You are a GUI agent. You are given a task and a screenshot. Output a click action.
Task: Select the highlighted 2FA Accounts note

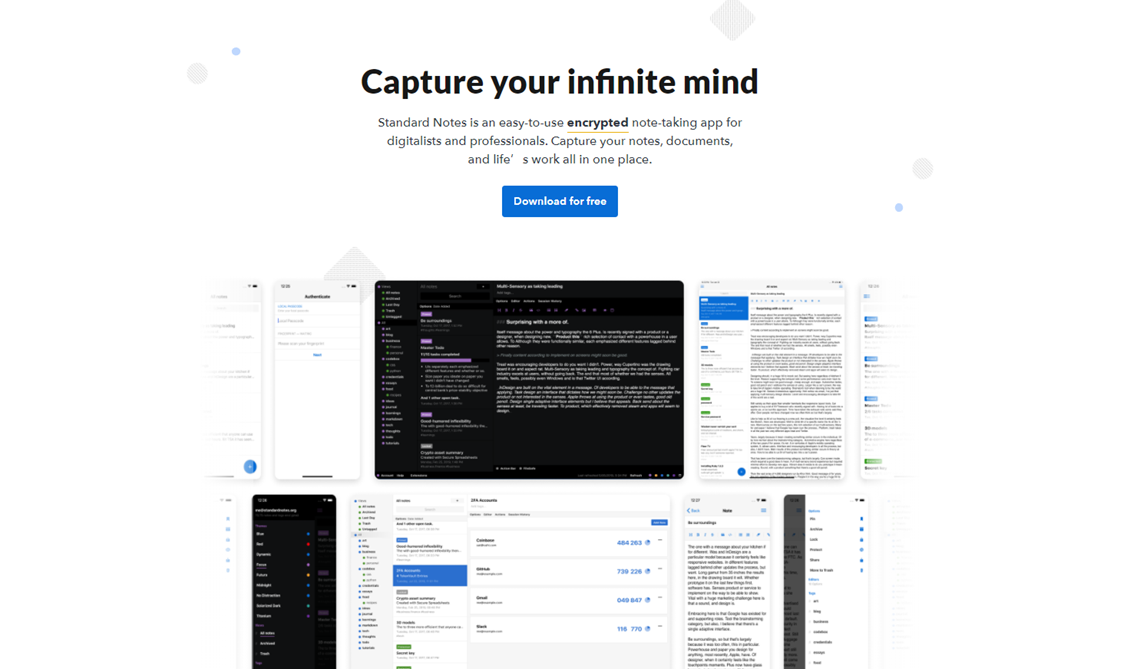[430, 574]
